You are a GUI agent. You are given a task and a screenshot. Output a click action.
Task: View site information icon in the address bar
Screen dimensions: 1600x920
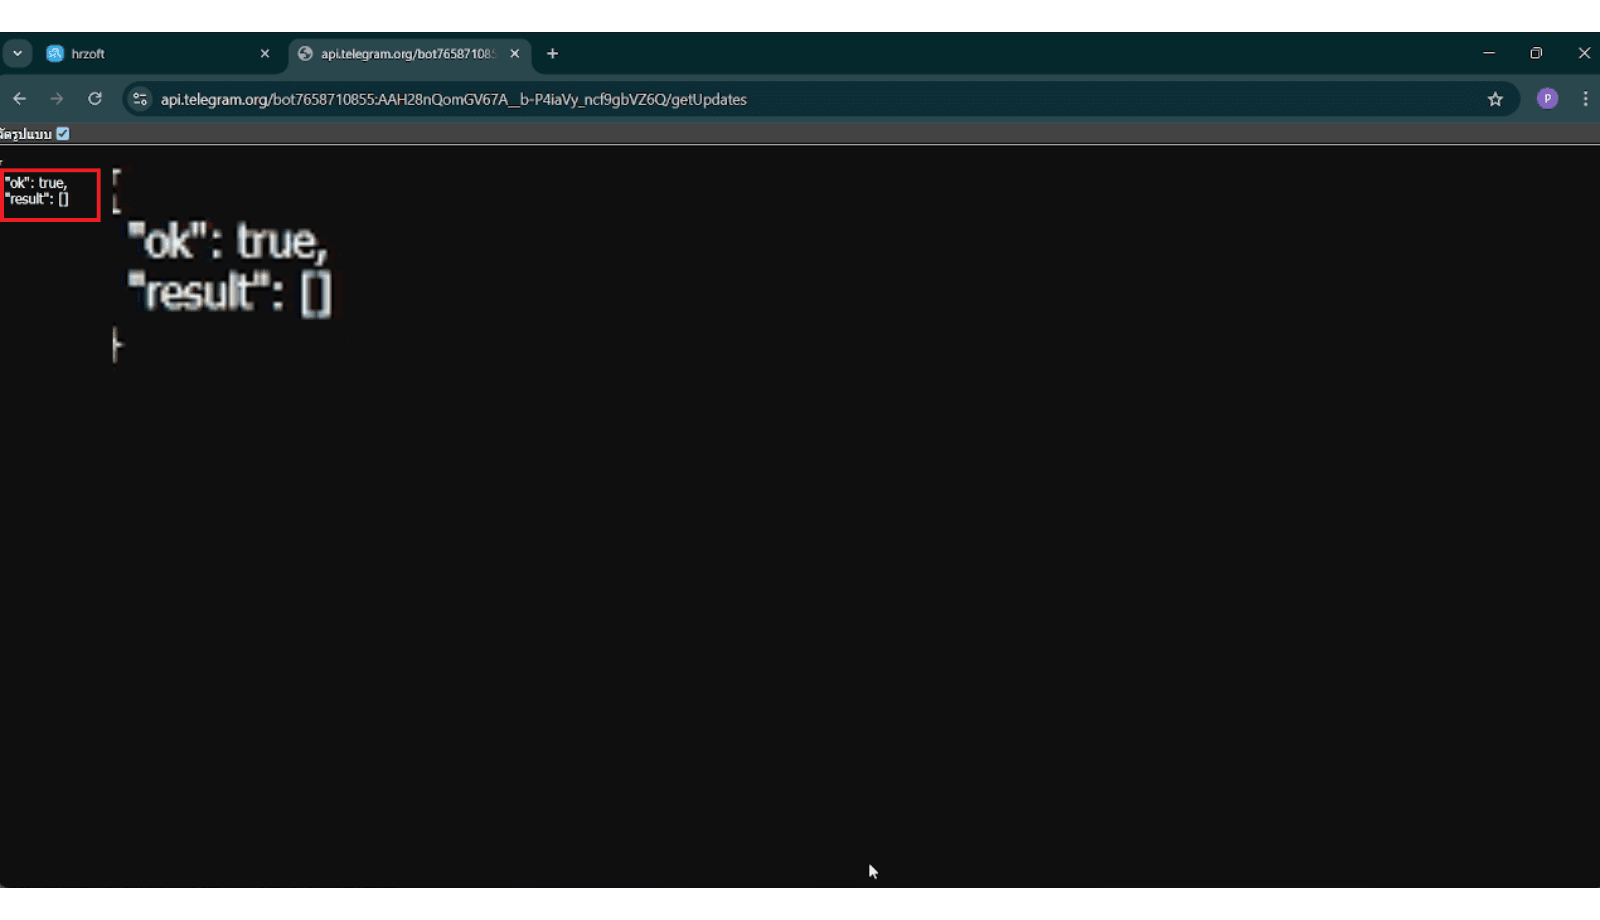140,99
